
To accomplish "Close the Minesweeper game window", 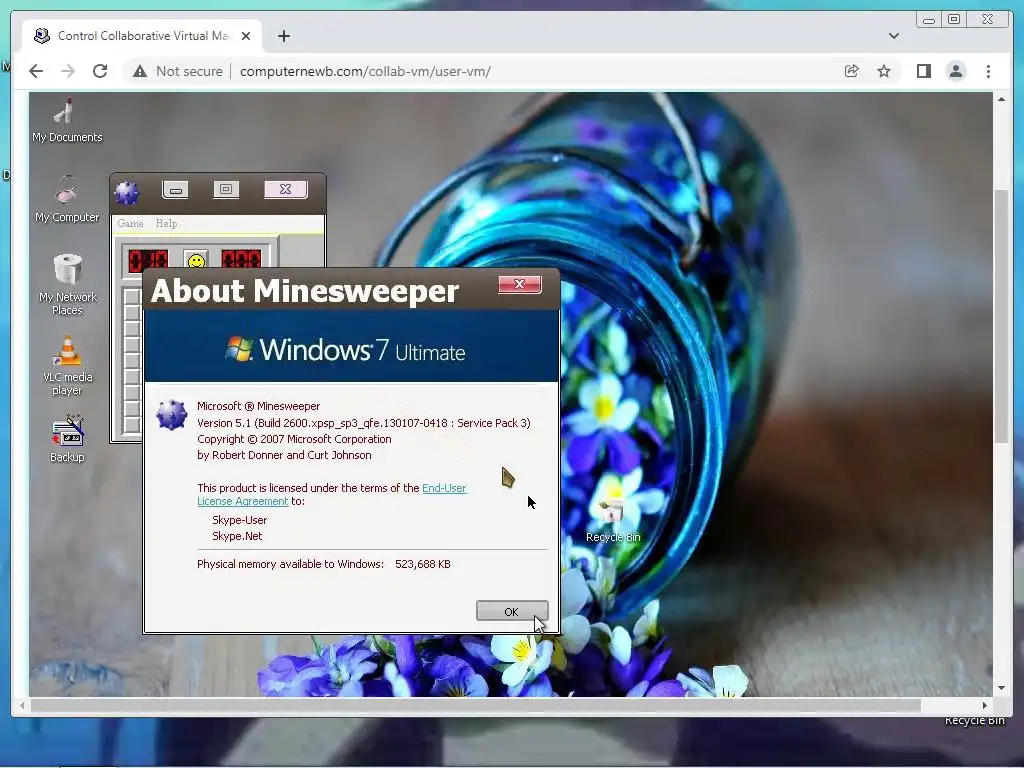I will pos(285,189).
